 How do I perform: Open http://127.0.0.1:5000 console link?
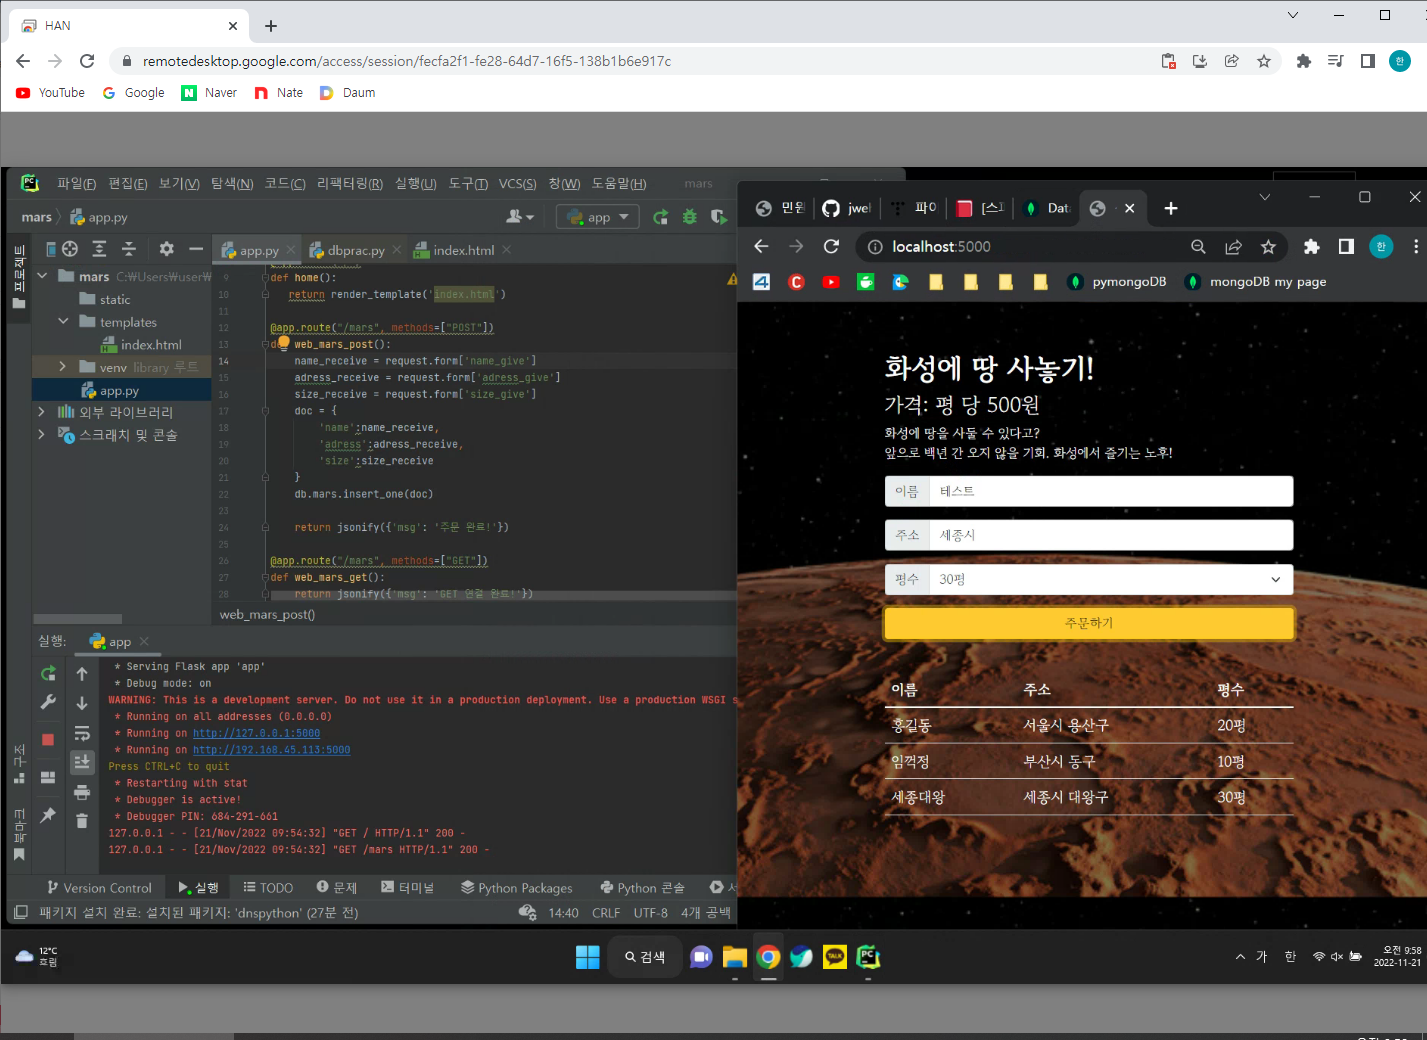[x=256, y=733]
